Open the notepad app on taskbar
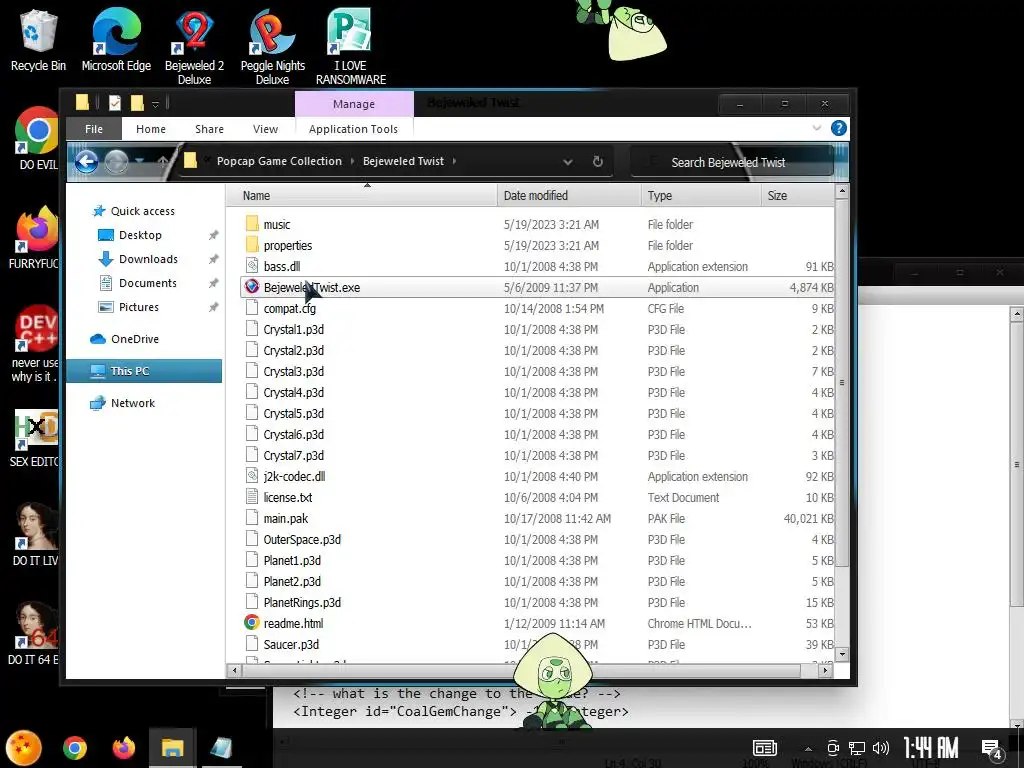The width and height of the screenshot is (1024, 768). 221,748
